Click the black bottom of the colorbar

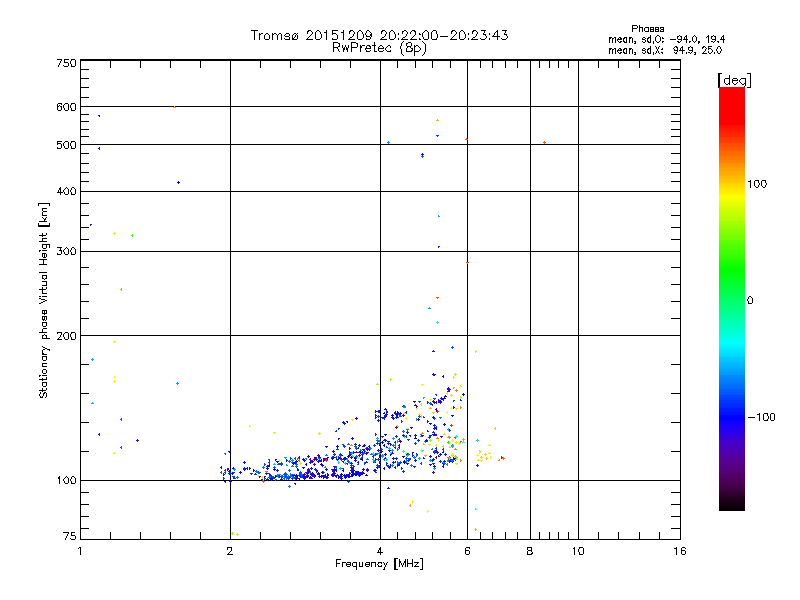coord(732,503)
